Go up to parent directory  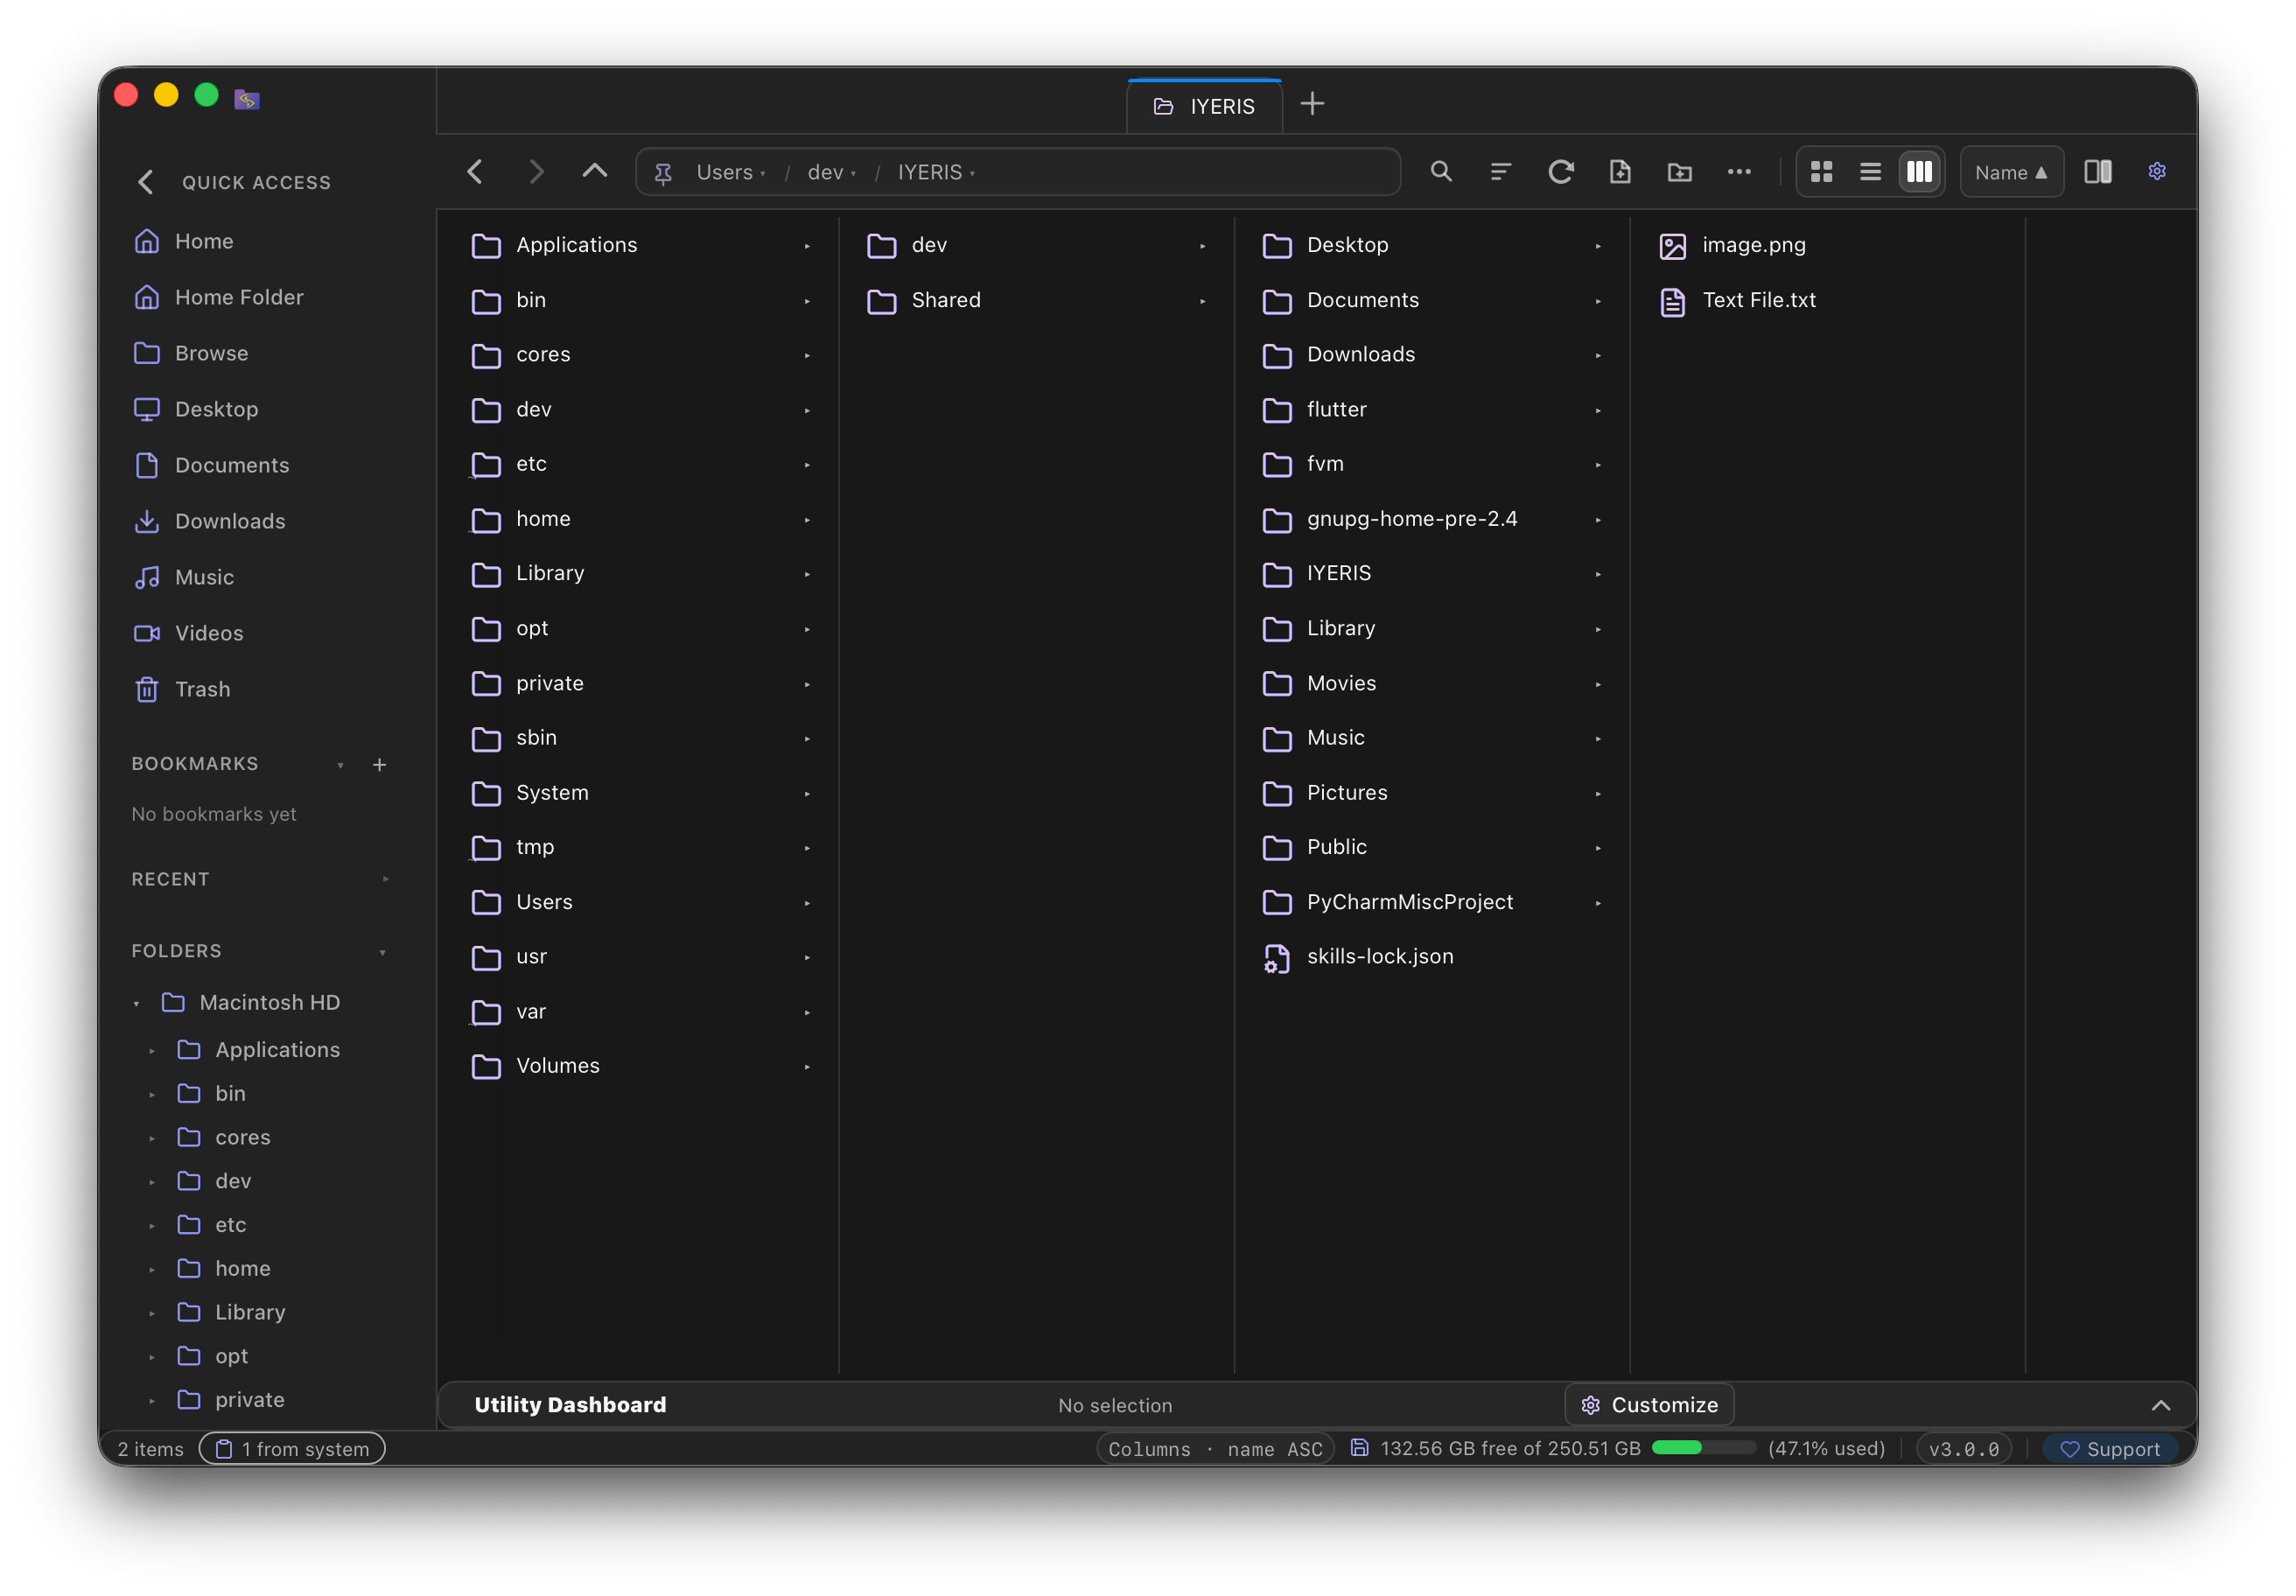(595, 172)
